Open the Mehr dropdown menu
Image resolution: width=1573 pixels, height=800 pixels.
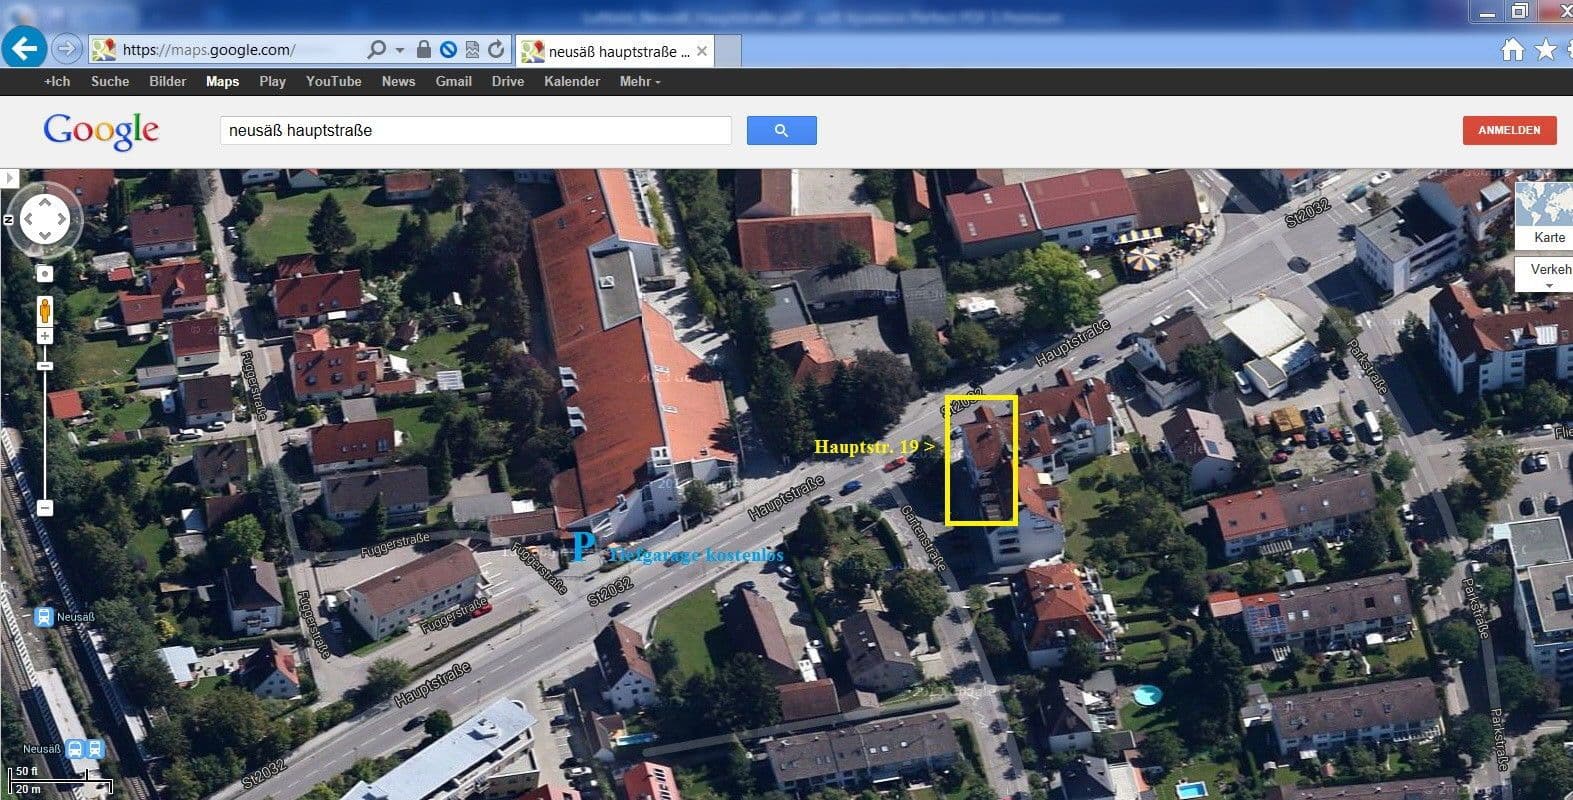639,82
